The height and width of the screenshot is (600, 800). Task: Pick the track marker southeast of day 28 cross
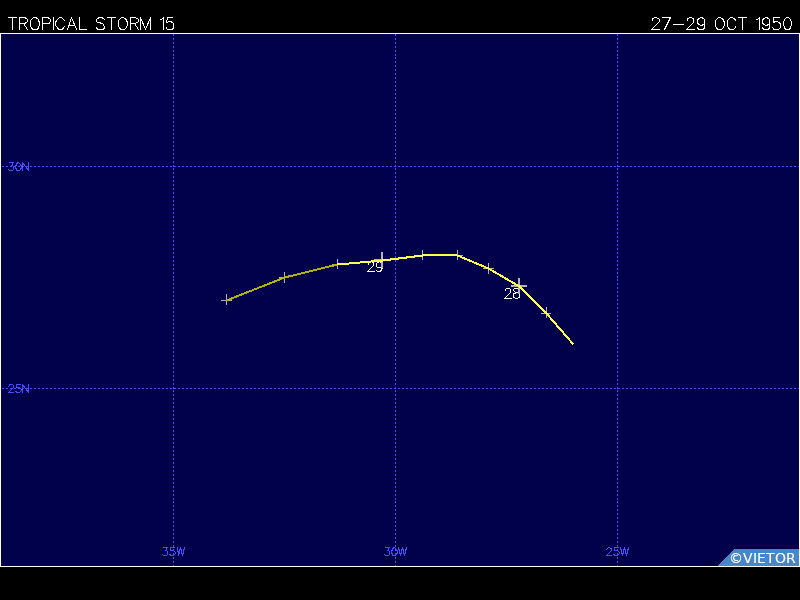[546, 312]
